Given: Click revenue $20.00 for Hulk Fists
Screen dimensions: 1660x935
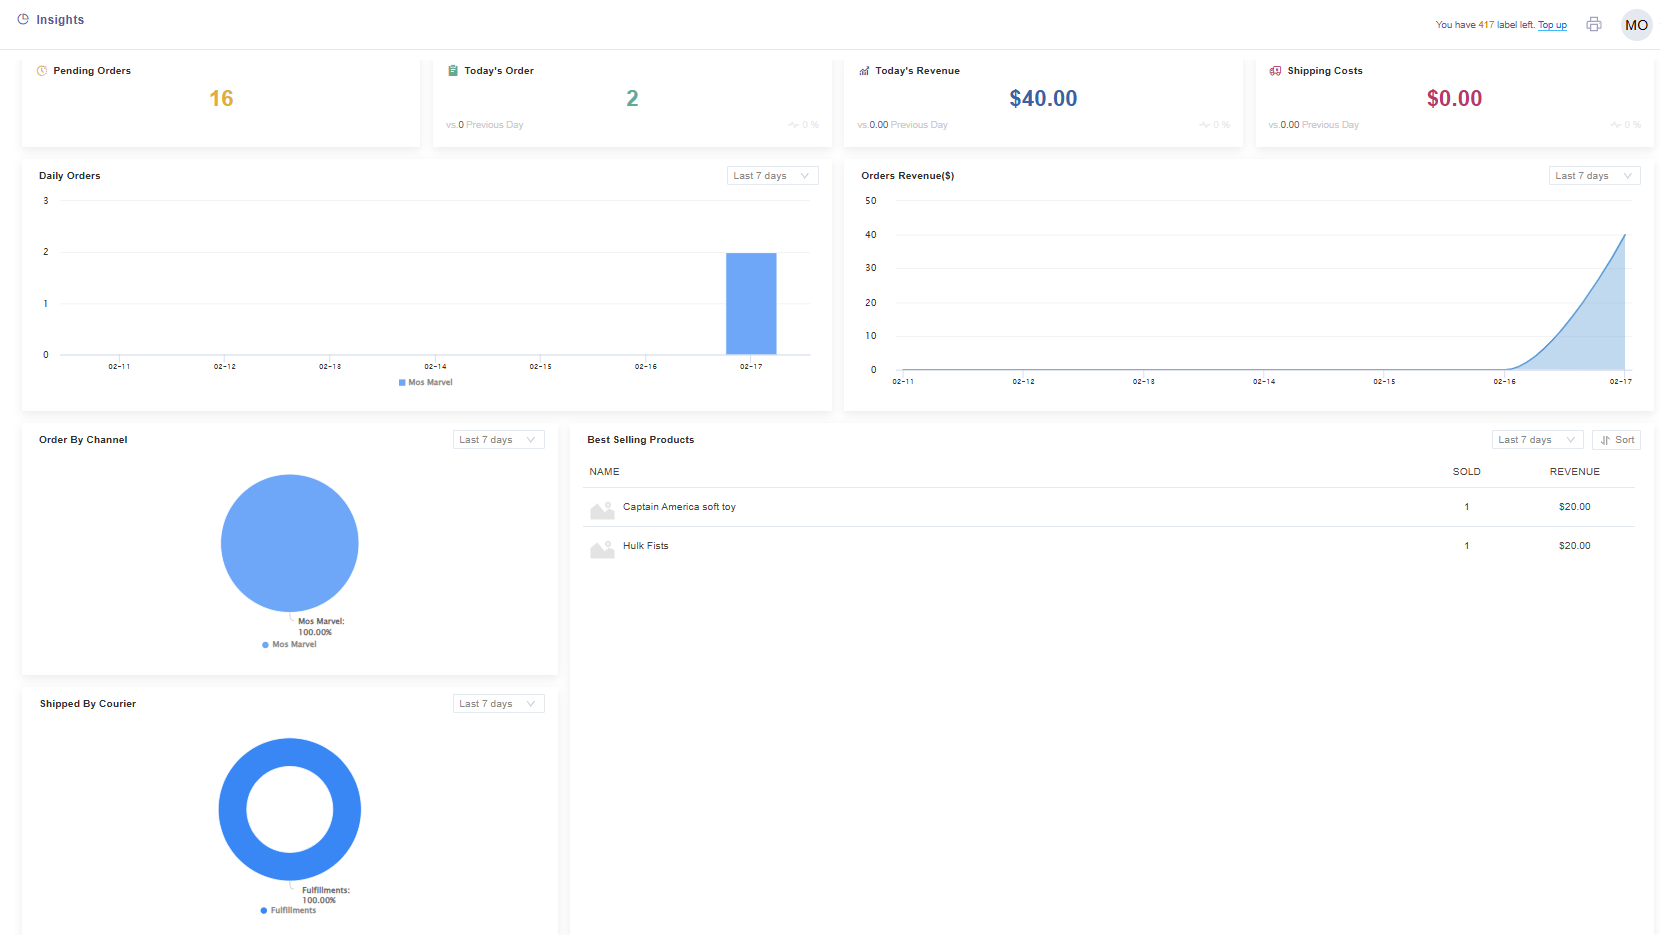Looking at the screenshot, I should coord(1575,546).
